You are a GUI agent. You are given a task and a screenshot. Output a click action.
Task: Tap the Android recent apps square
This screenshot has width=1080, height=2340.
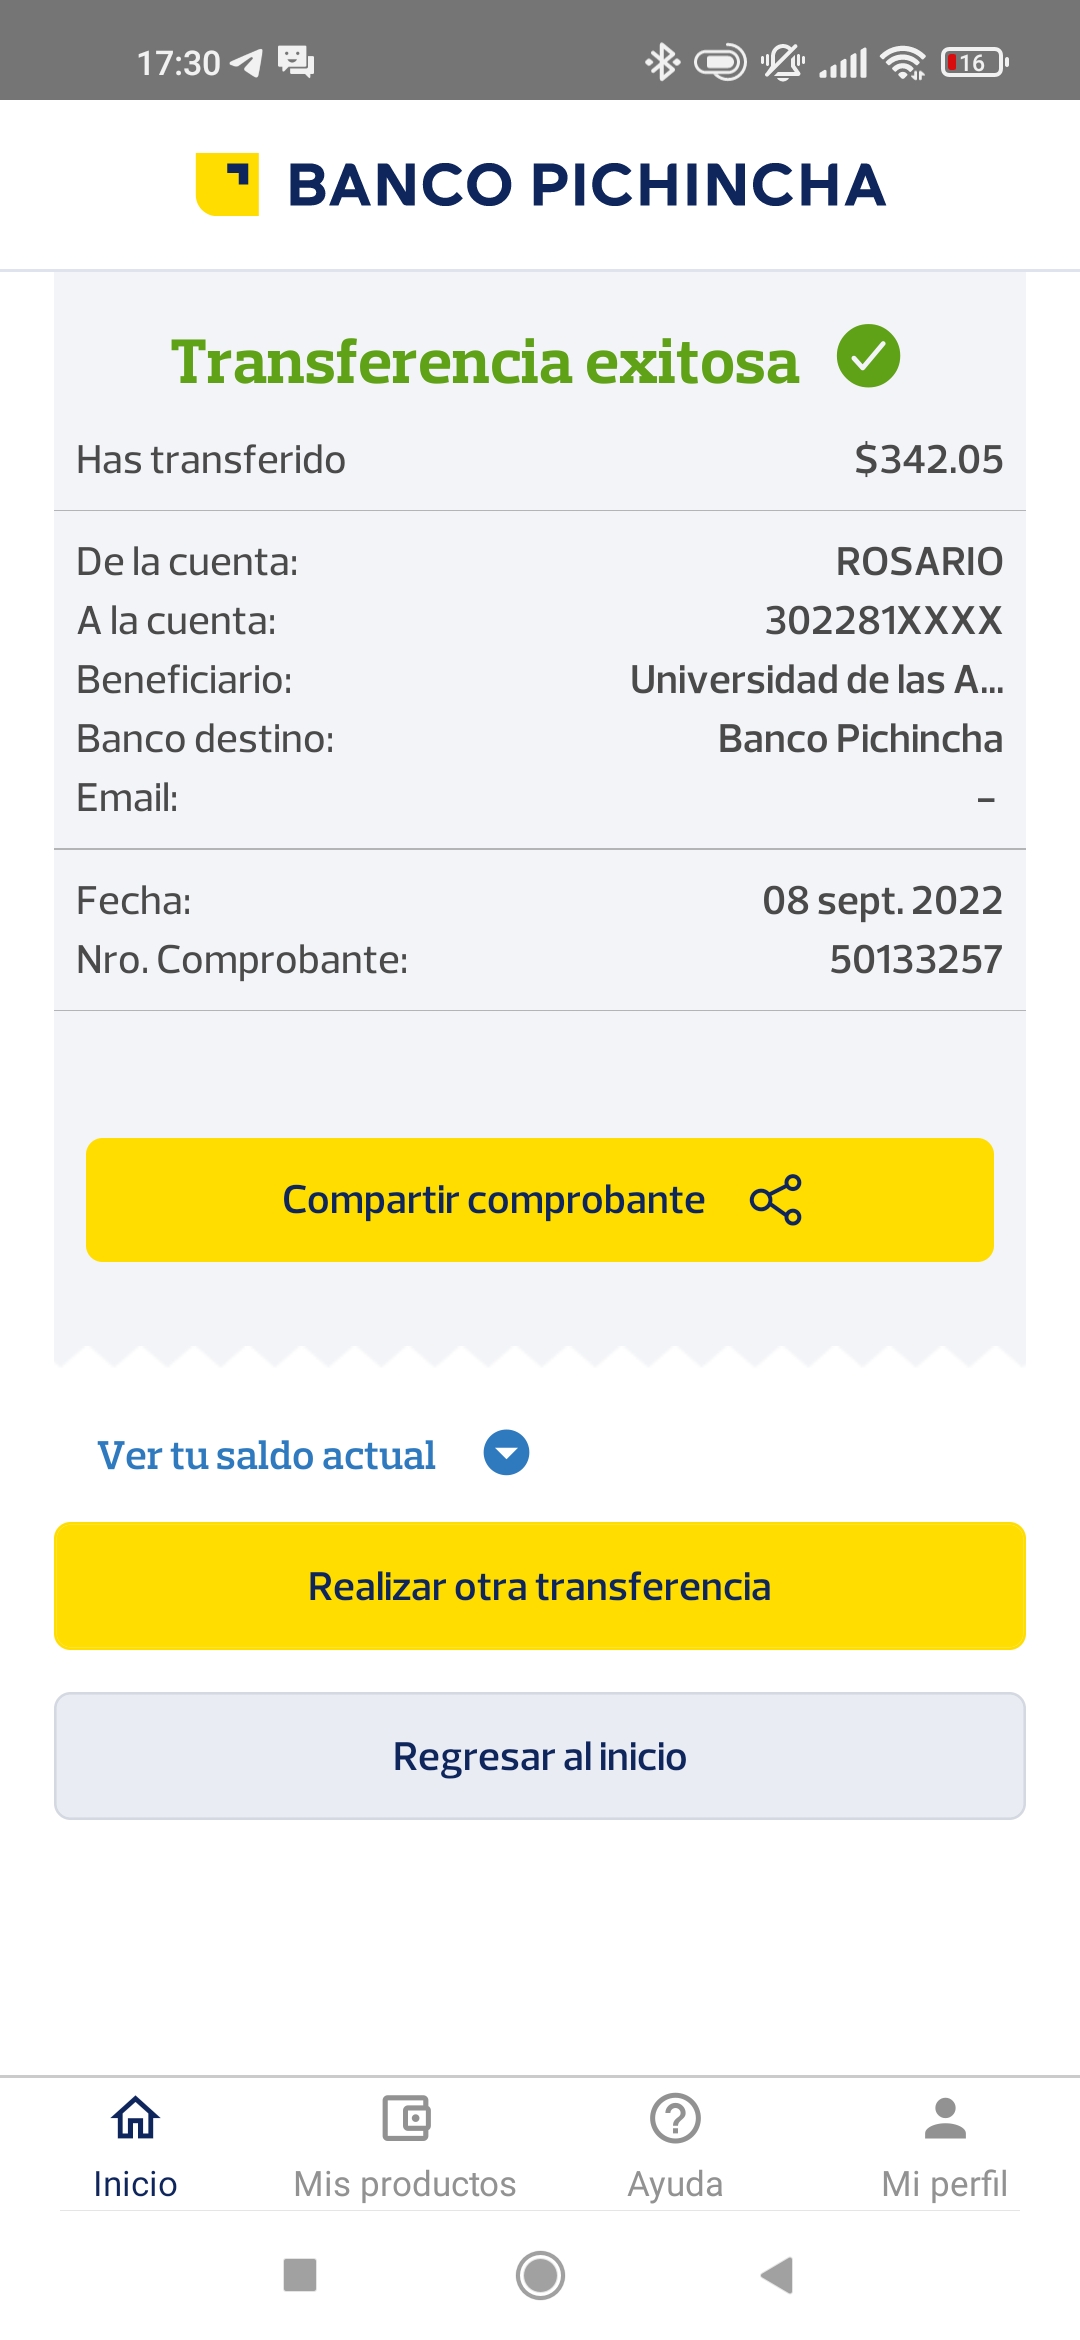(x=300, y=2275)
